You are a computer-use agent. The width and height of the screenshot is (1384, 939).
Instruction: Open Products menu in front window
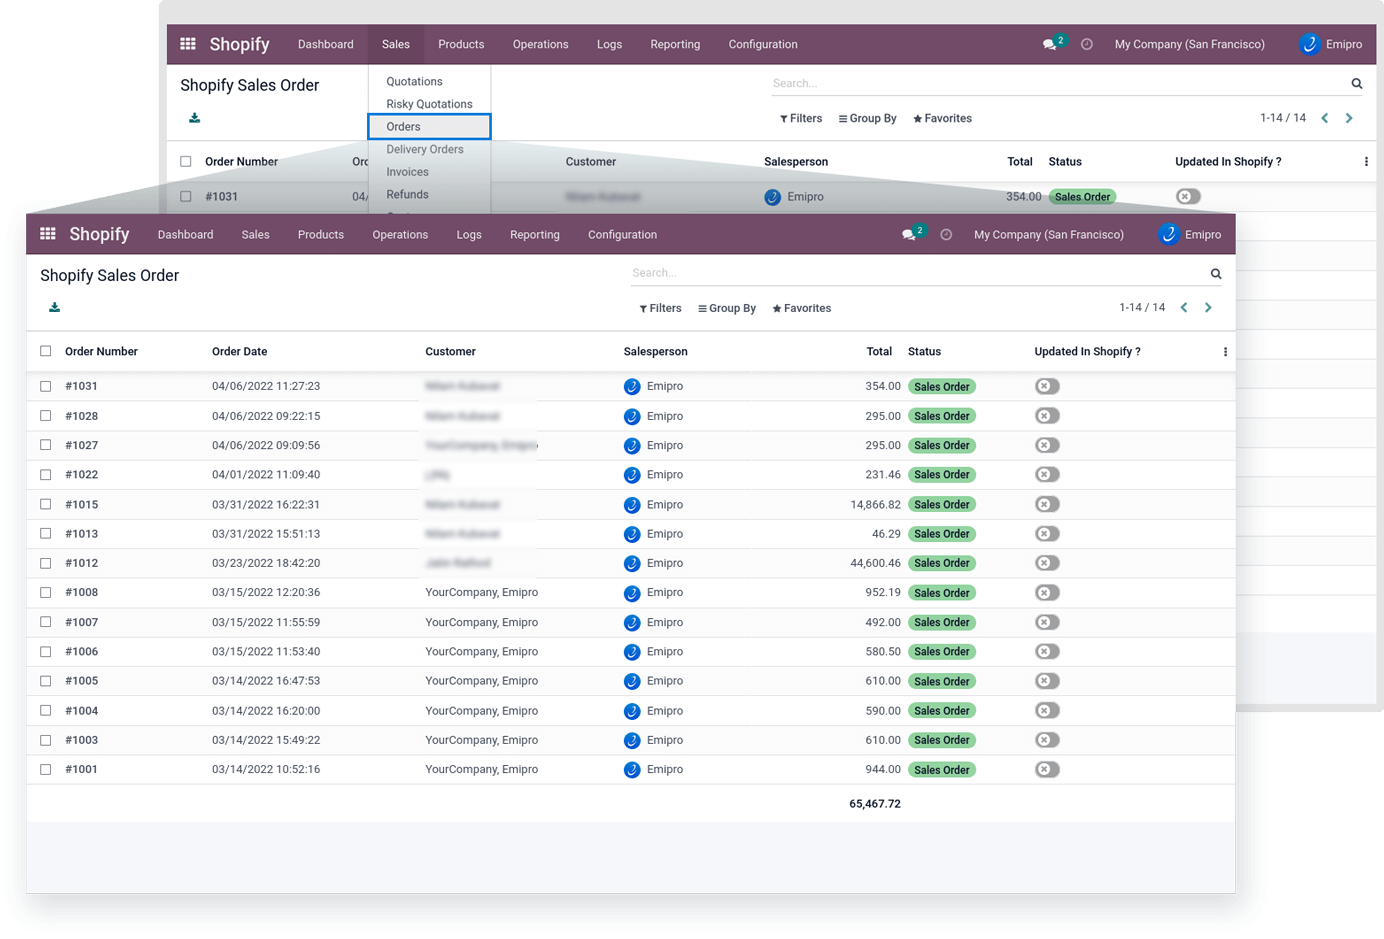pos(320,235)
